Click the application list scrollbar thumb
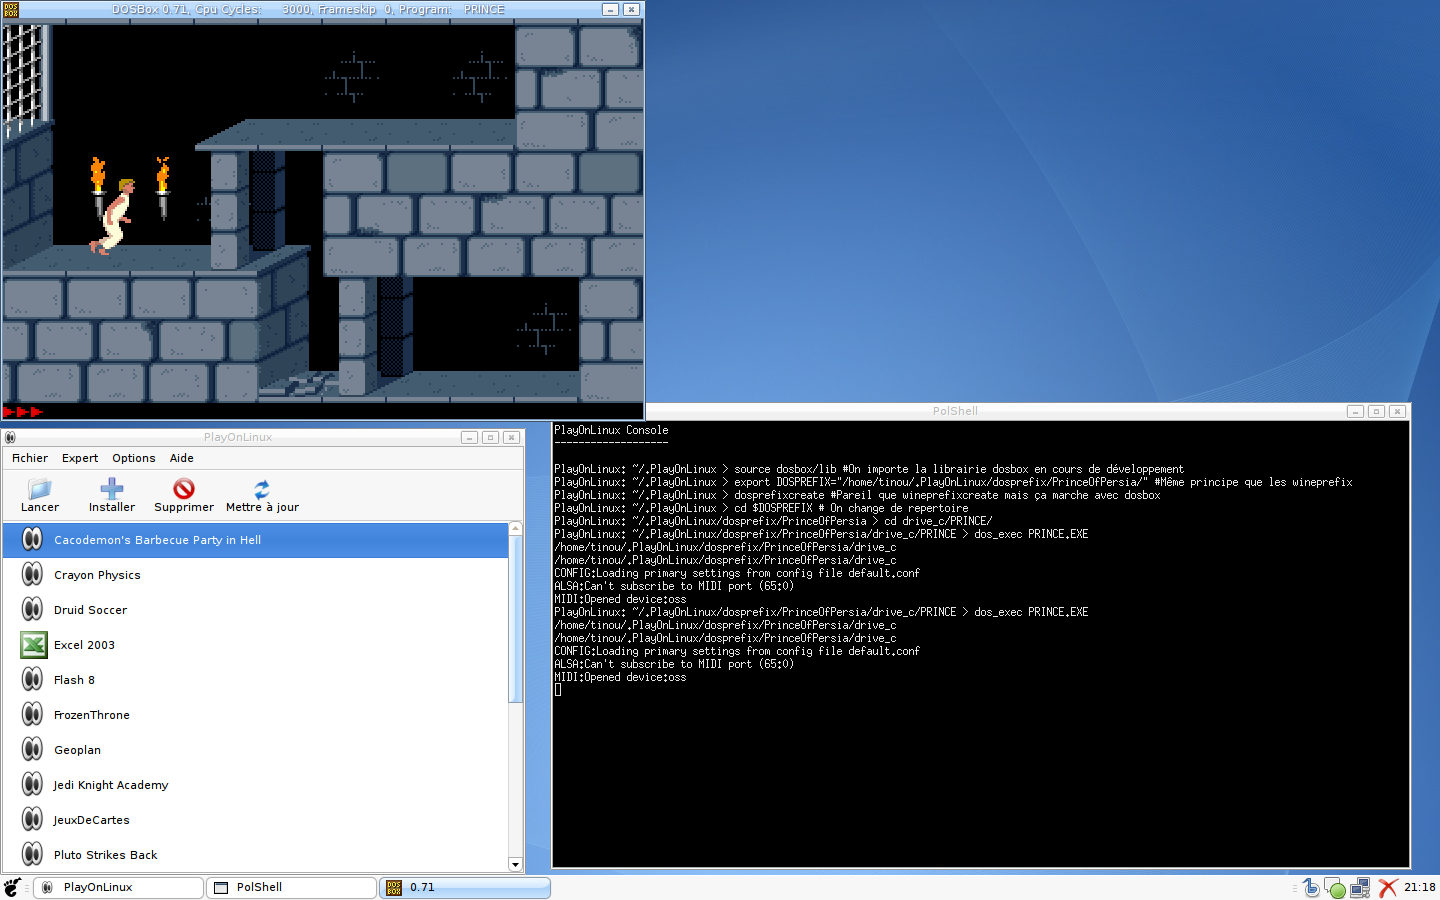The height and width of the screenshot is (900, 1440). pos(516,620)
